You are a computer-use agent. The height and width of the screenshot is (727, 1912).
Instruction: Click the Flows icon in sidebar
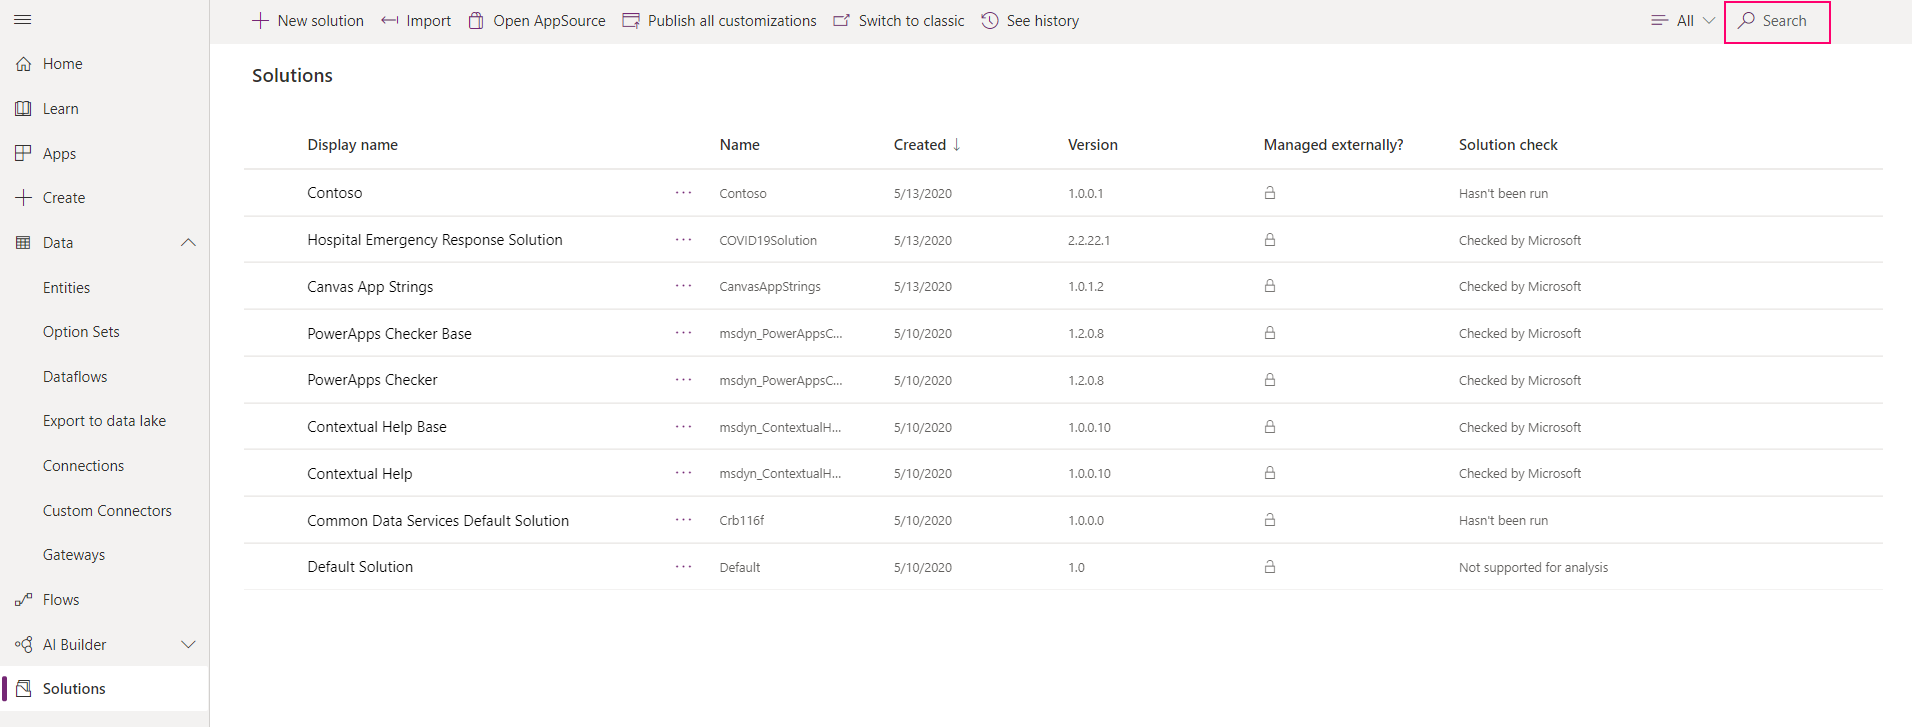click(x=23, y=600)
